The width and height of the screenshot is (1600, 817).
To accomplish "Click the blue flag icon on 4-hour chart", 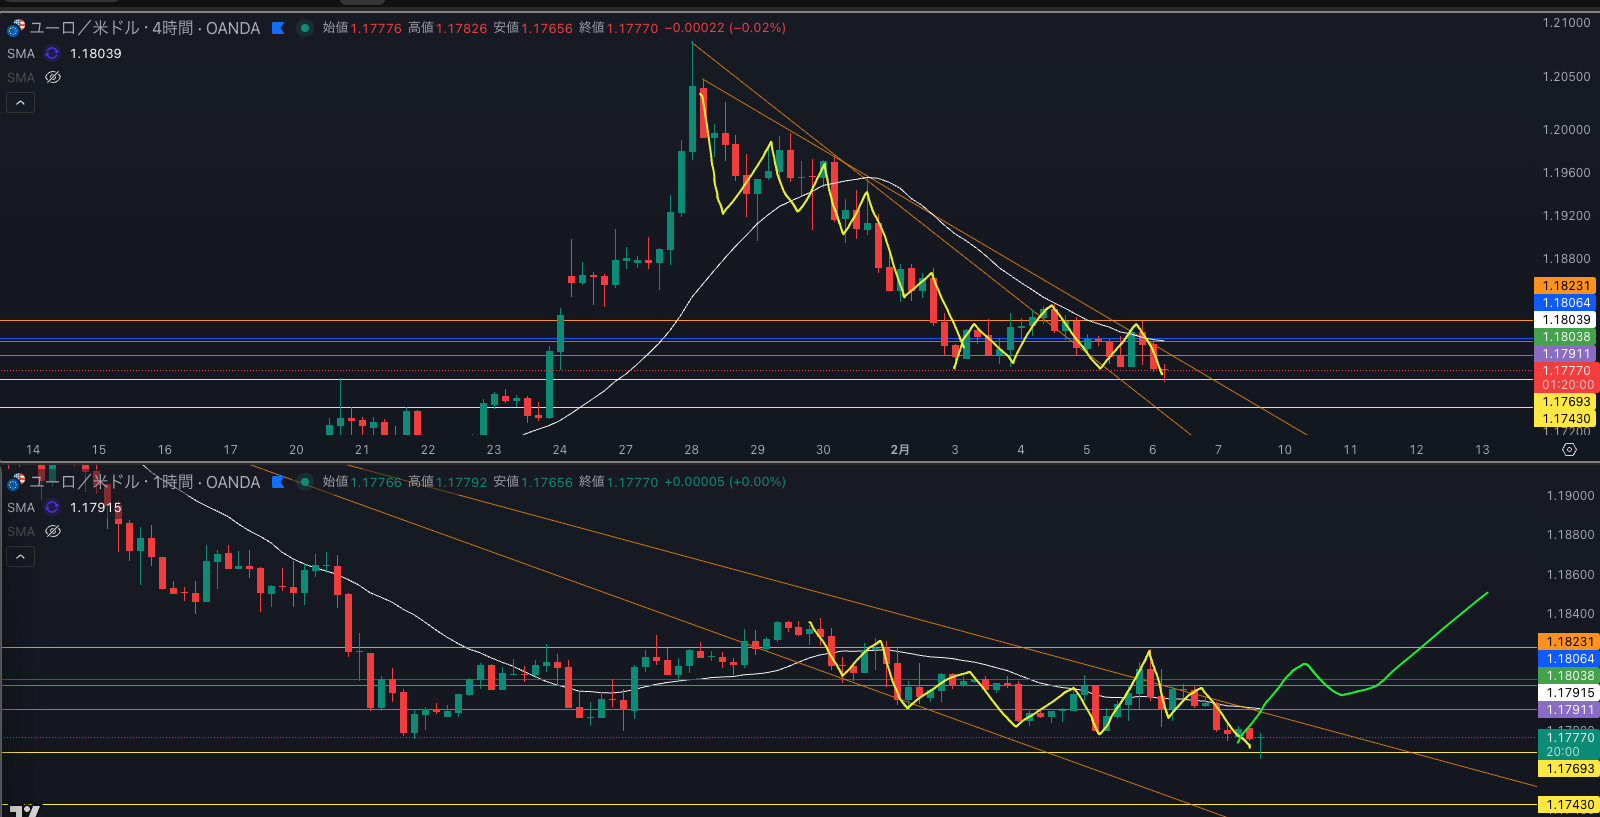I will point(278,28).
